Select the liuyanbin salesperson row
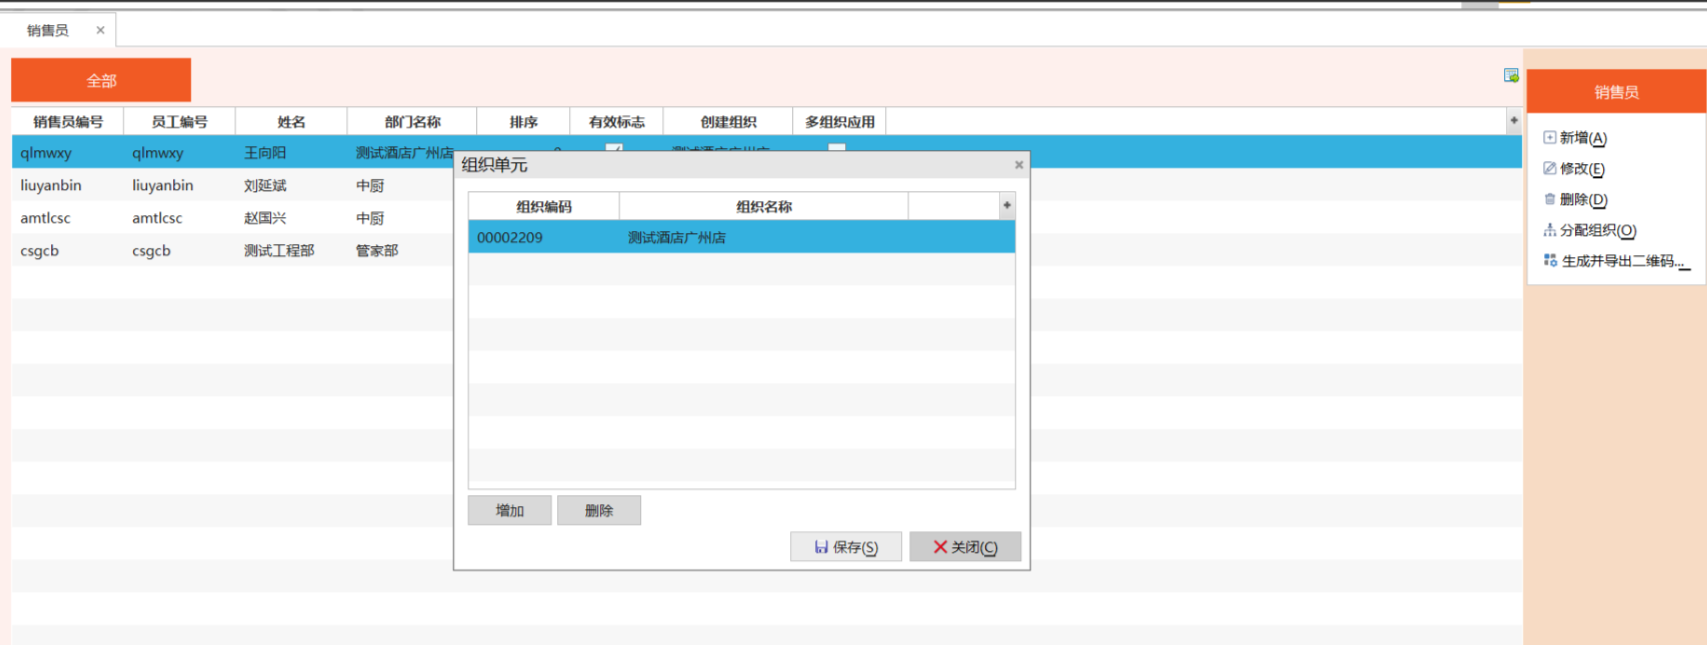 coord(230,186)
